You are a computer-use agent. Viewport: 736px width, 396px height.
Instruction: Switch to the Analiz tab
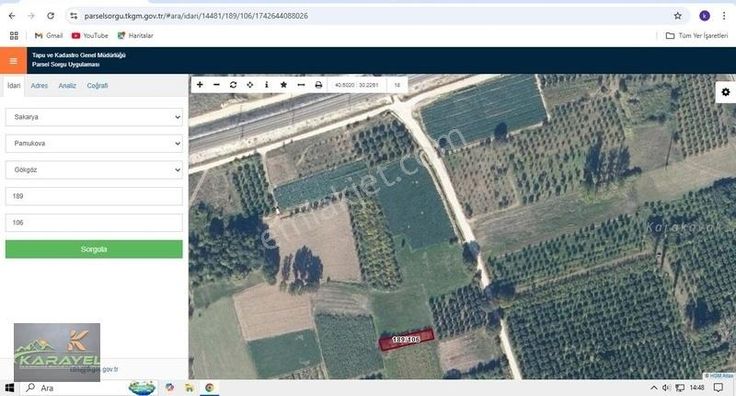tap(67, 86)
